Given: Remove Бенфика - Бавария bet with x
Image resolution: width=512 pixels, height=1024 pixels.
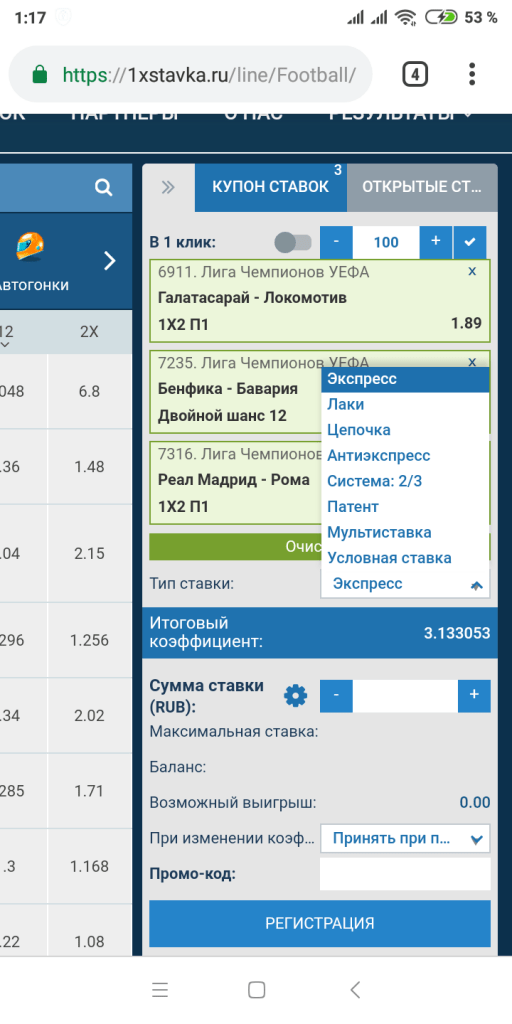Looking at the screenshot, I should click(x=473, y=361).
